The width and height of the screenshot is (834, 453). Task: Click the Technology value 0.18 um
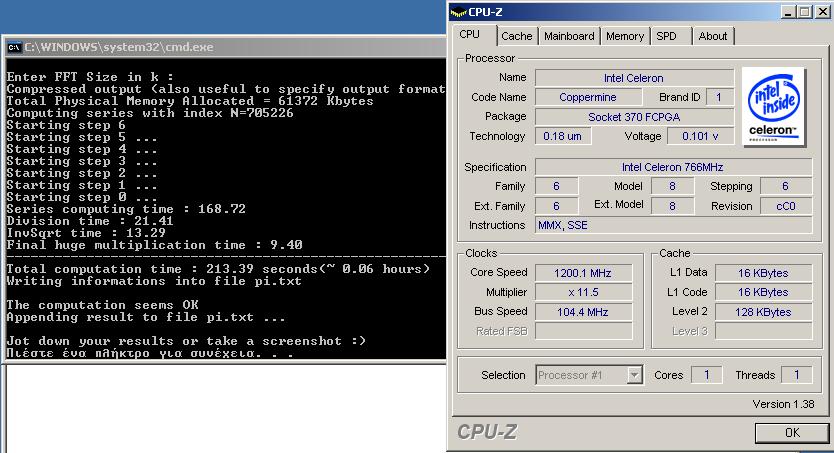coord(563,136)
